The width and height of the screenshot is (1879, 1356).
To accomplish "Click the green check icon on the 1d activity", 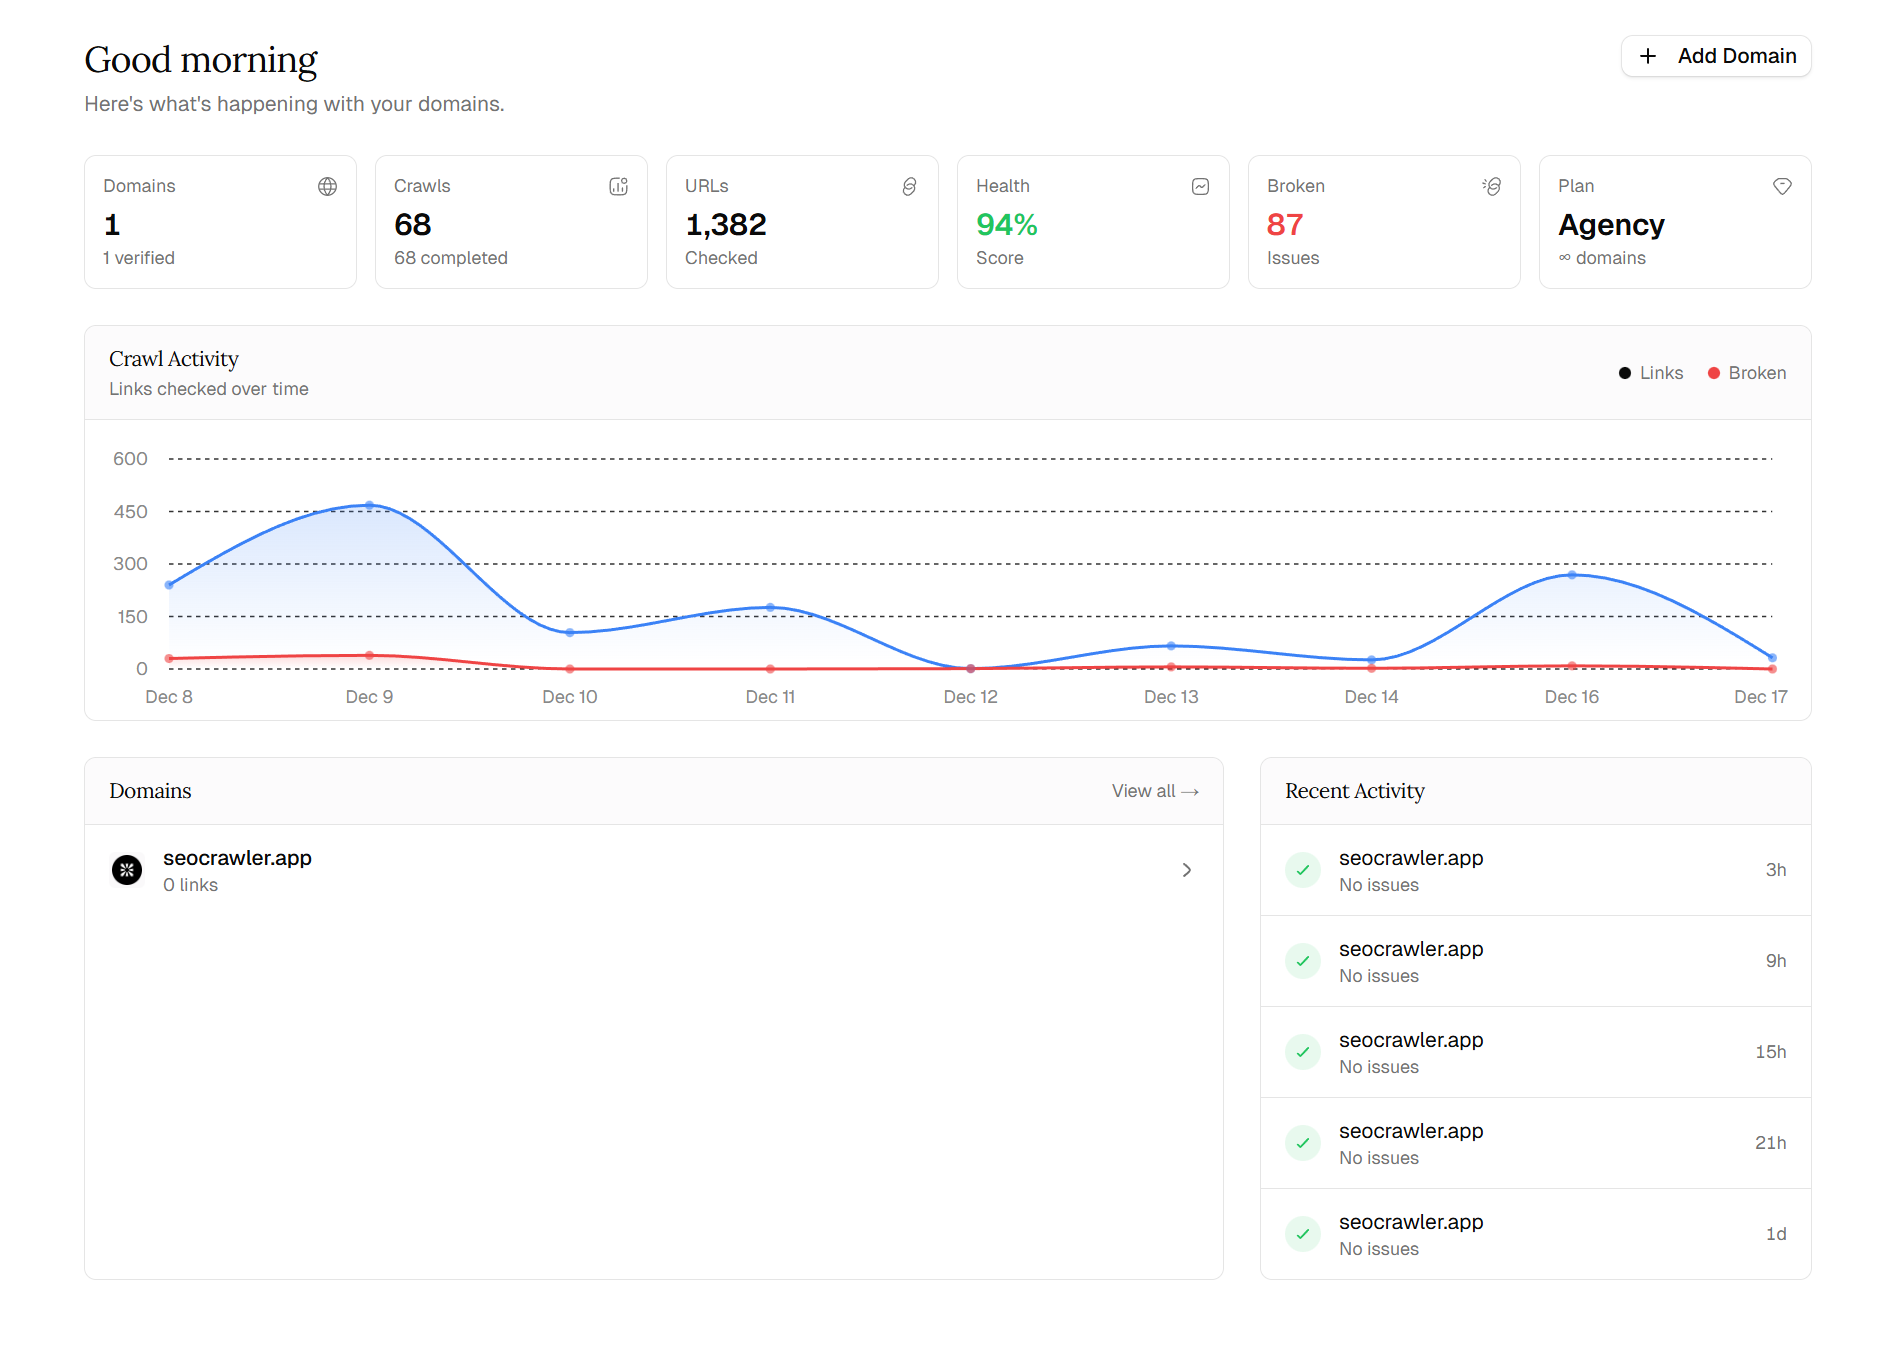I will [x=1302, y=1234].
